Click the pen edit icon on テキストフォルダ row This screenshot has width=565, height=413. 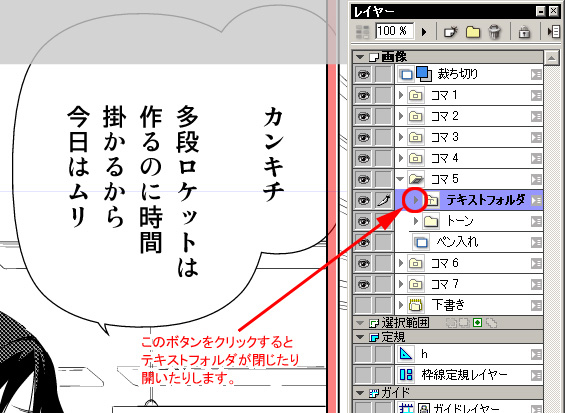click(x=383, y=200)
